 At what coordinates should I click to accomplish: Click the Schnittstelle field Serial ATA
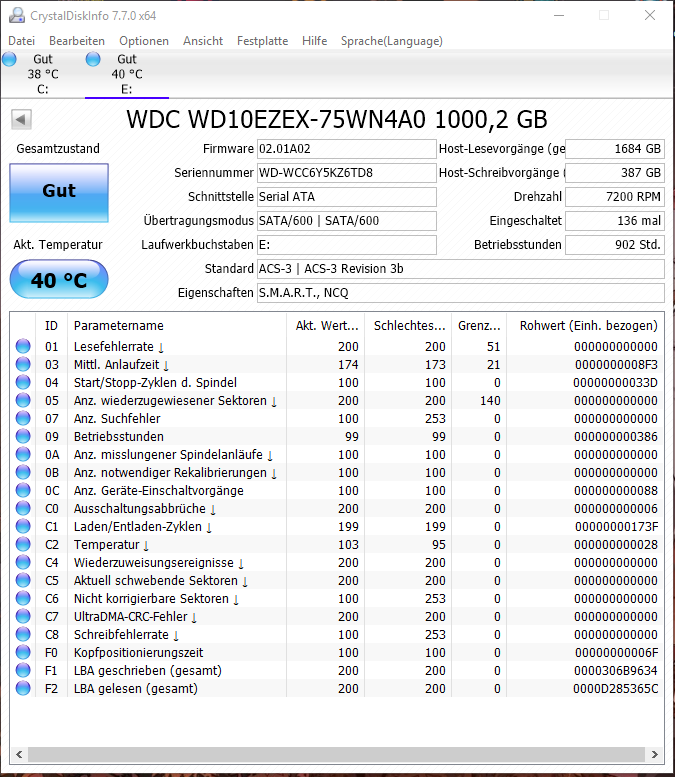click(x=346, y=197)
